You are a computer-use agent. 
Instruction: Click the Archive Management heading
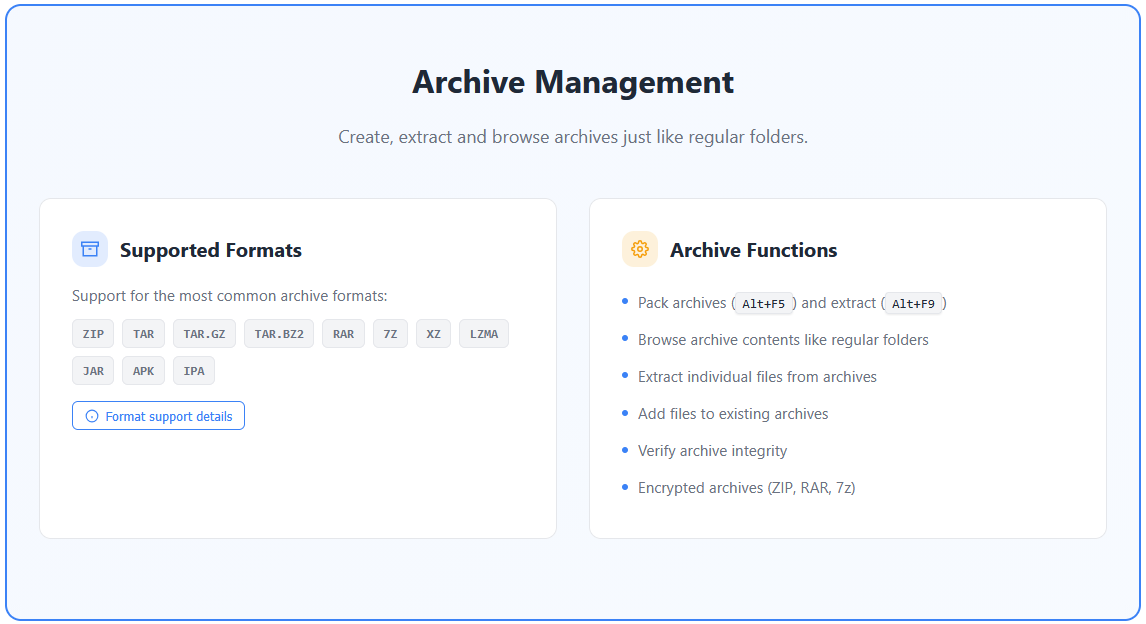[x=573, y=82]
